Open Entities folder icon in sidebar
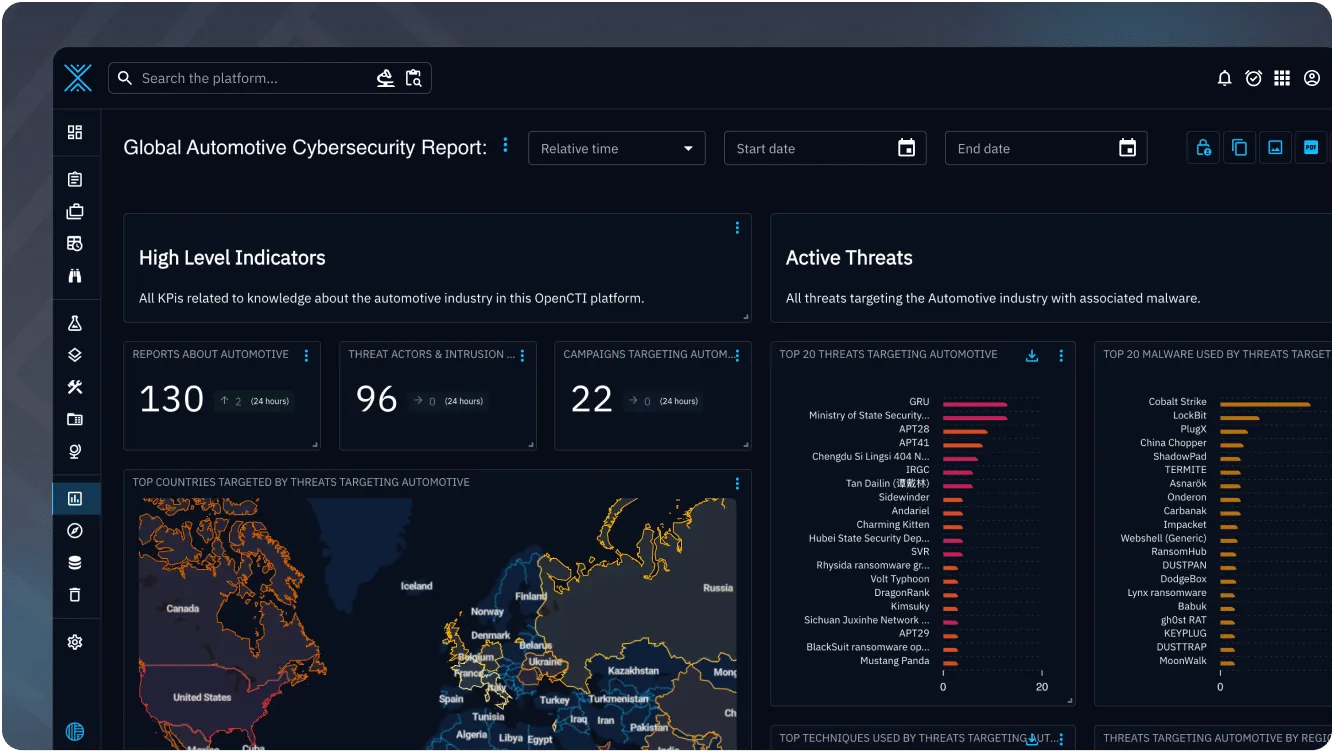 coord(75,419)
